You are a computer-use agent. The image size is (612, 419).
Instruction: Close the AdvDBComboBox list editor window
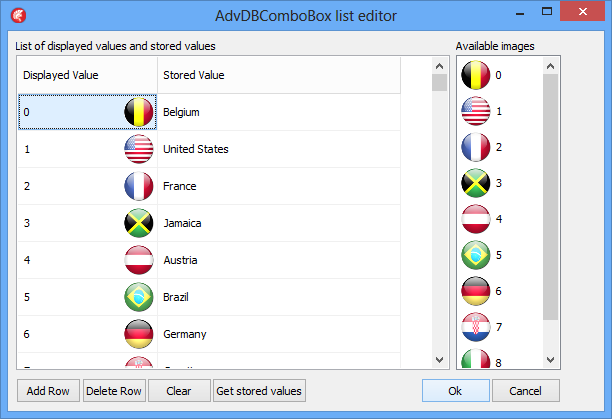click(x=582, y=12)
